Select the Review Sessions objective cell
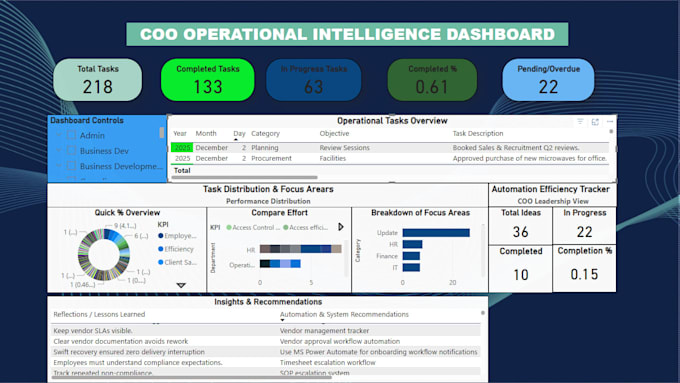This screenshot has height=383, width=680. [x=345, y=147]
